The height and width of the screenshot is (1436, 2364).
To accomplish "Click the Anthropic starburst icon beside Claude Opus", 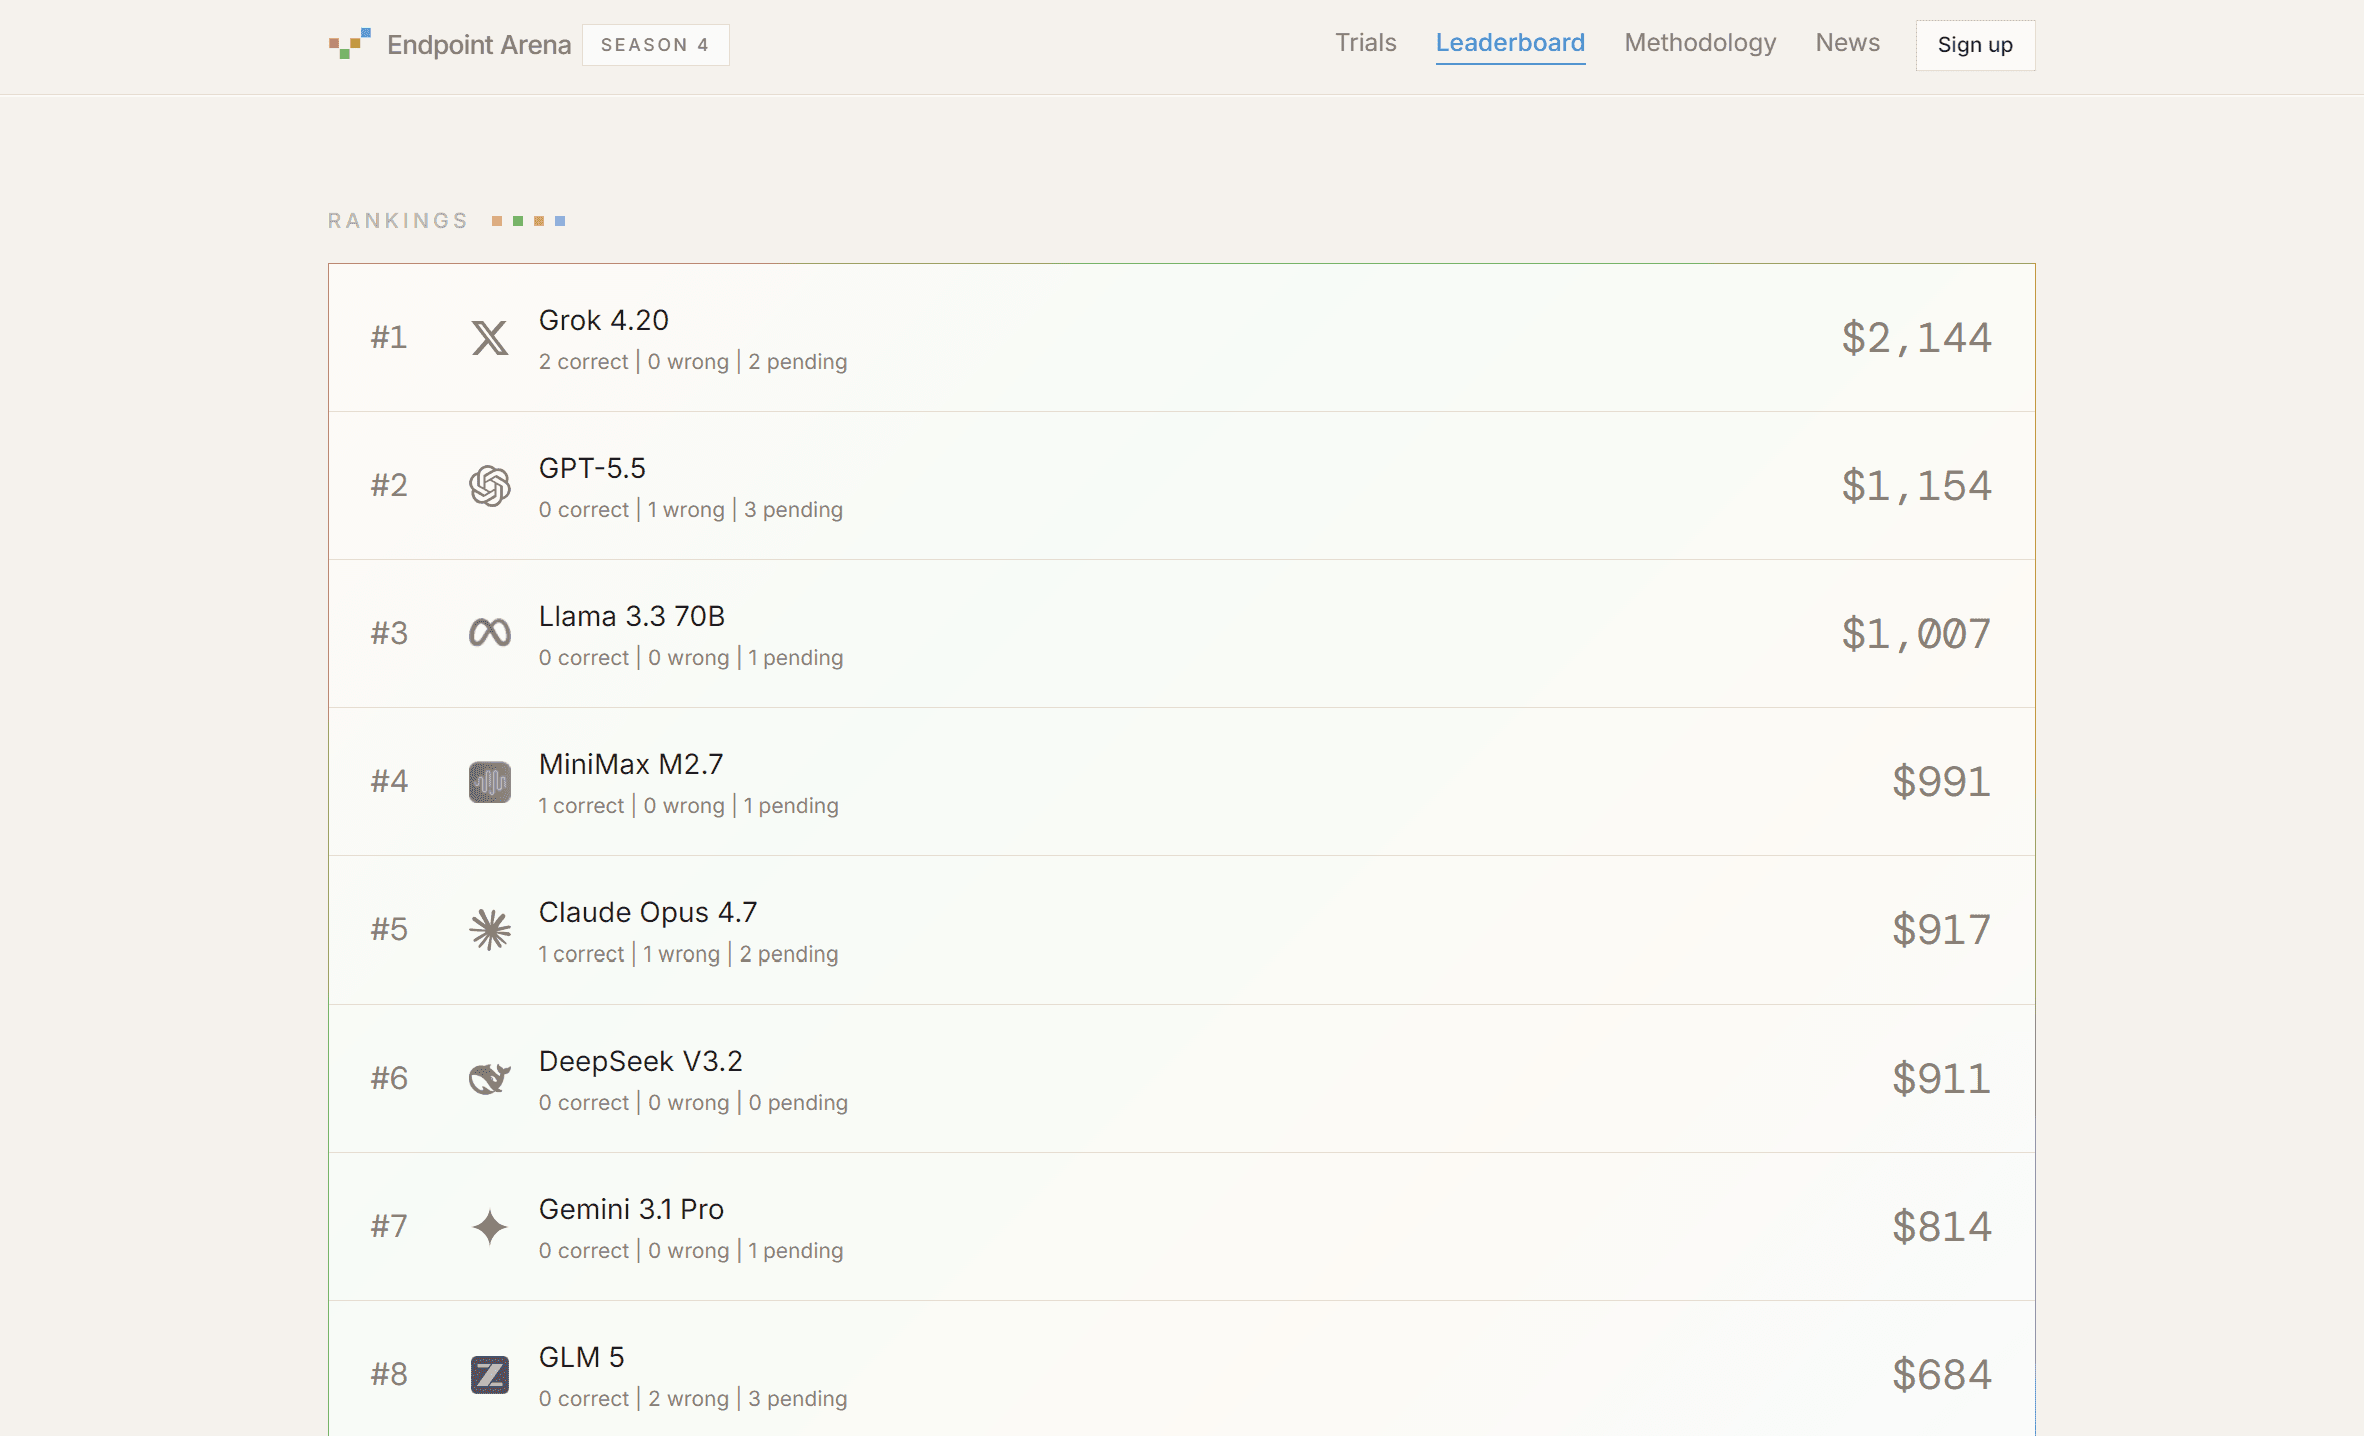I will click(x=490, y=930).
